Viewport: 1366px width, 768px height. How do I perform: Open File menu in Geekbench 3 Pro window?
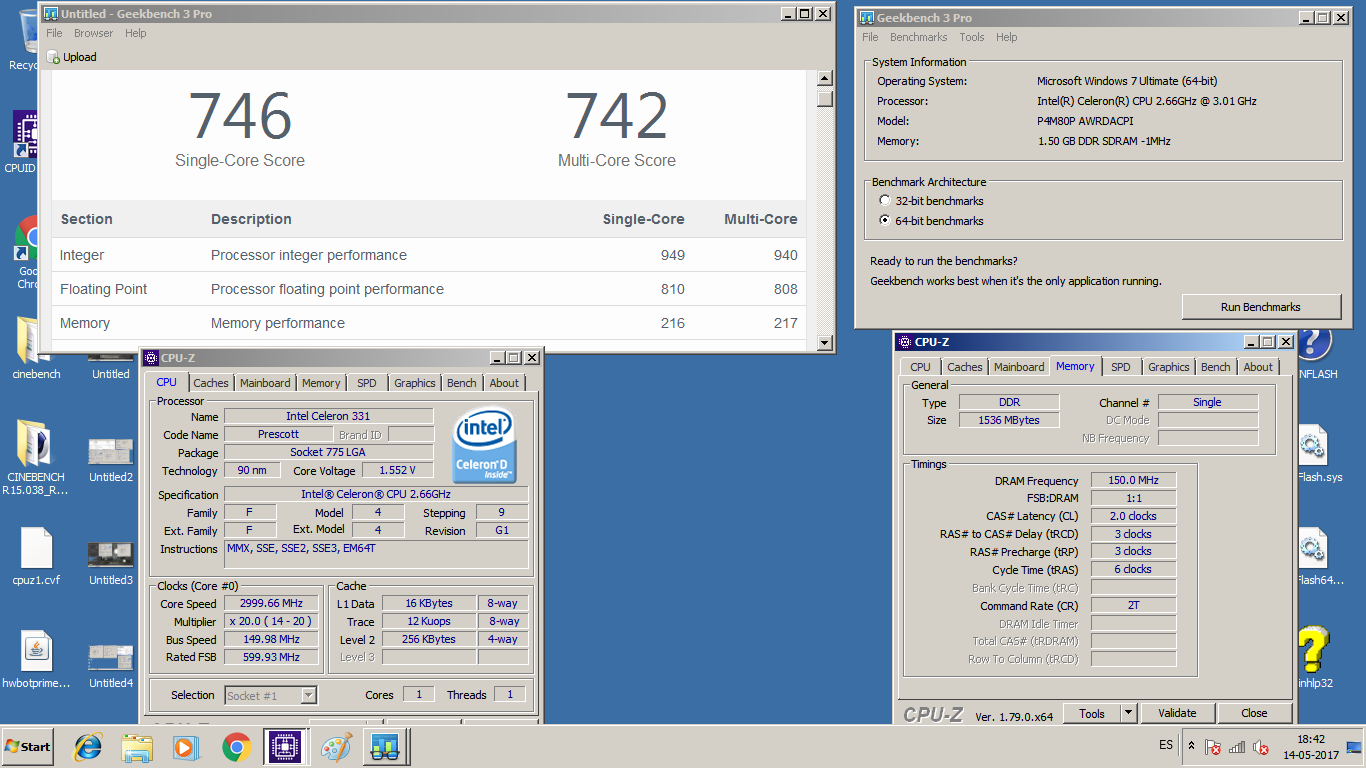pyautogui.click(x=870, y=37)
